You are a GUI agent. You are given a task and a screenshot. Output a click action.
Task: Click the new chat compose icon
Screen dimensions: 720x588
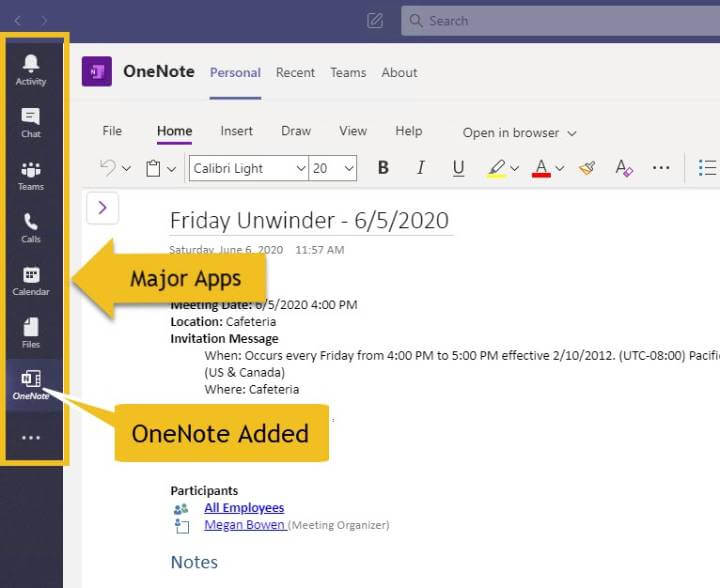pyautogui.click(x=375, y=20)
